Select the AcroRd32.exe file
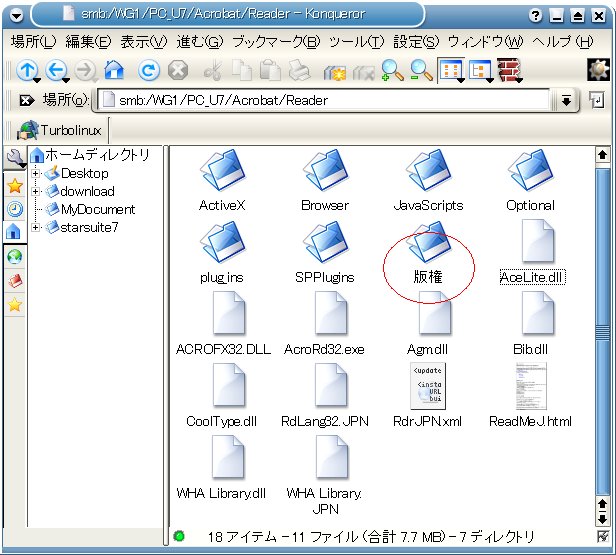Screen dimensions: 616x555 324,324
